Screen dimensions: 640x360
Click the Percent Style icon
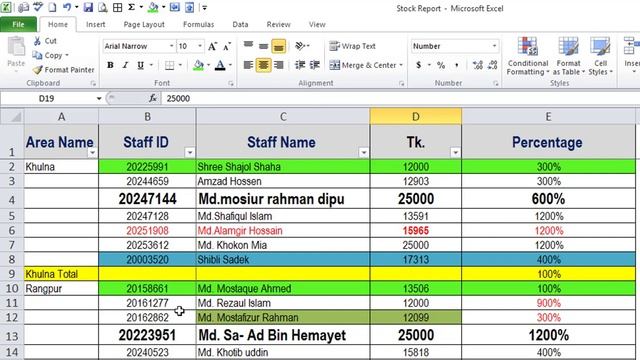[x=441, y=65]
